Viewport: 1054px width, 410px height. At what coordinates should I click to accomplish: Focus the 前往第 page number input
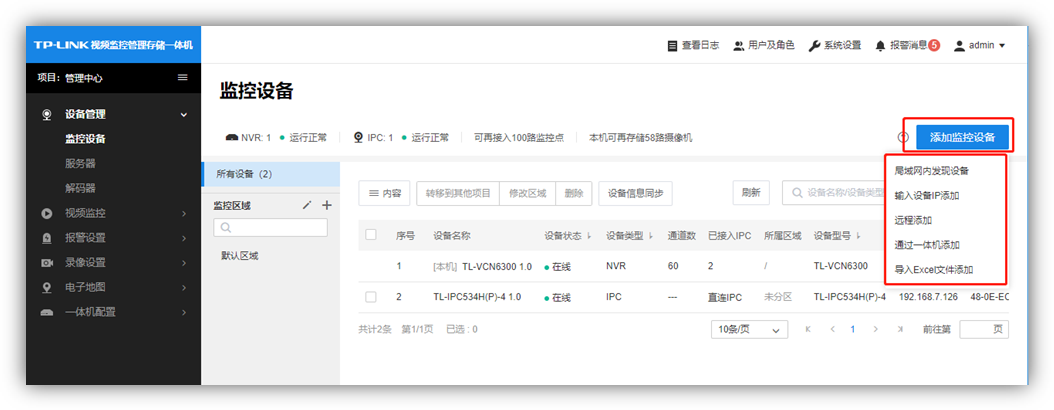[984, 329]
